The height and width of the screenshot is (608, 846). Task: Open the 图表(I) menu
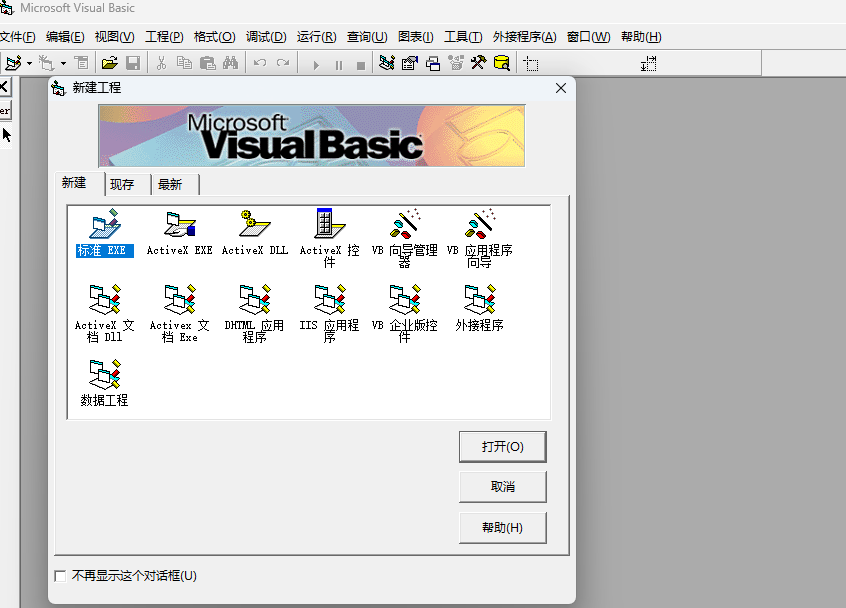(x=415, y=37)
